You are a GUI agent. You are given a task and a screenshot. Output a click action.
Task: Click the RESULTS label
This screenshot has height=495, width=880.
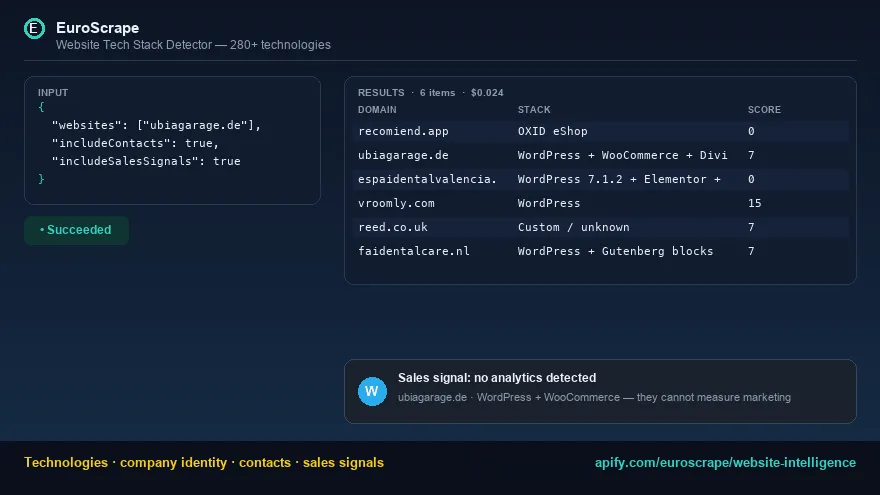pos(381,93)
